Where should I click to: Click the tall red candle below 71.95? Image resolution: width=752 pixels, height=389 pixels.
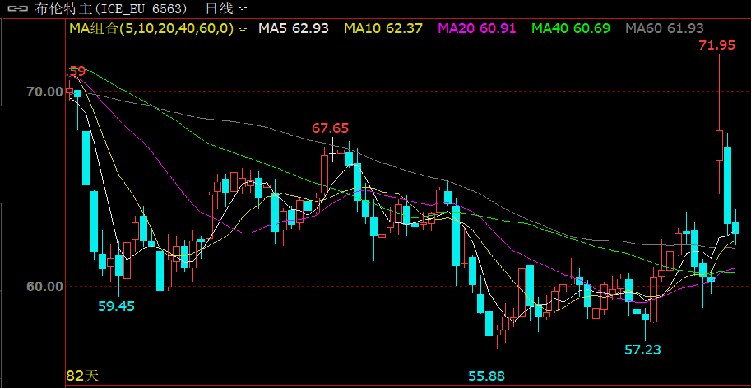pos(719,125)
